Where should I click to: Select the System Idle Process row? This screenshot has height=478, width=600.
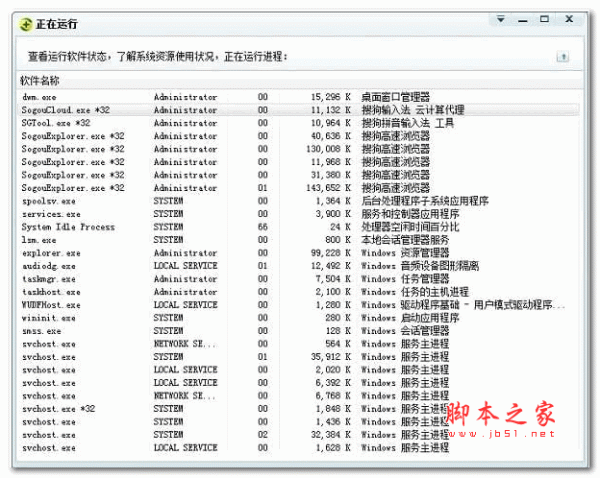[299, 227]
